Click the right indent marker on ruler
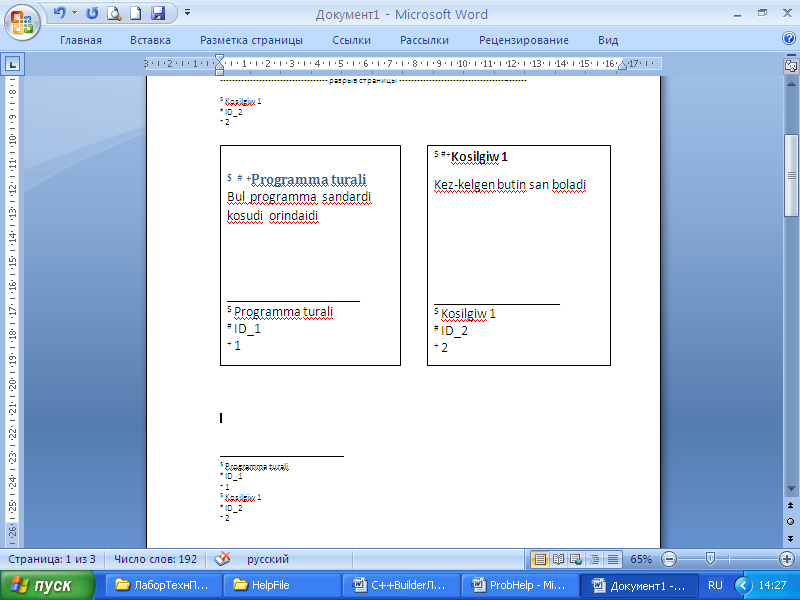 tap(622, 65)
